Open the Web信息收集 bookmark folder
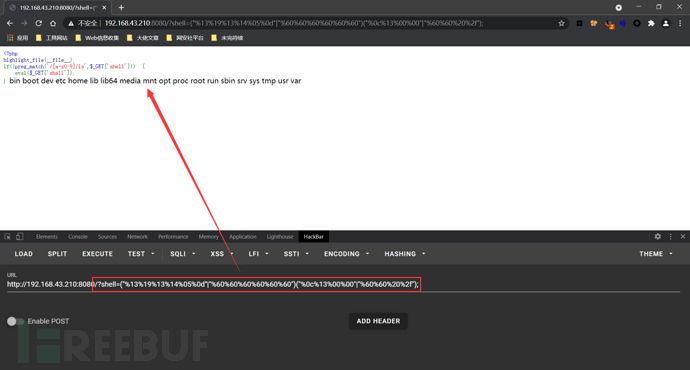This screenshot has width=690, height=370. (x=97, y=38)
